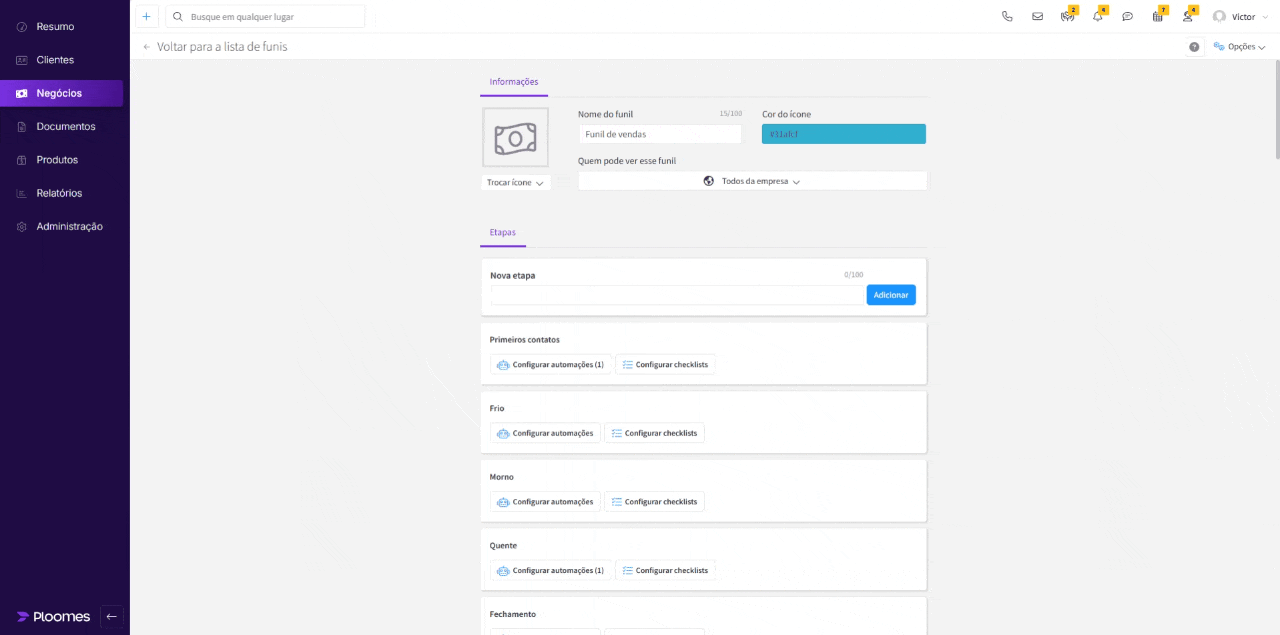This screenshot has height=635, width=1280.
Task: Change the Cor do ícone color swatch
Action: pyautogui.click(x=843, y=133)
